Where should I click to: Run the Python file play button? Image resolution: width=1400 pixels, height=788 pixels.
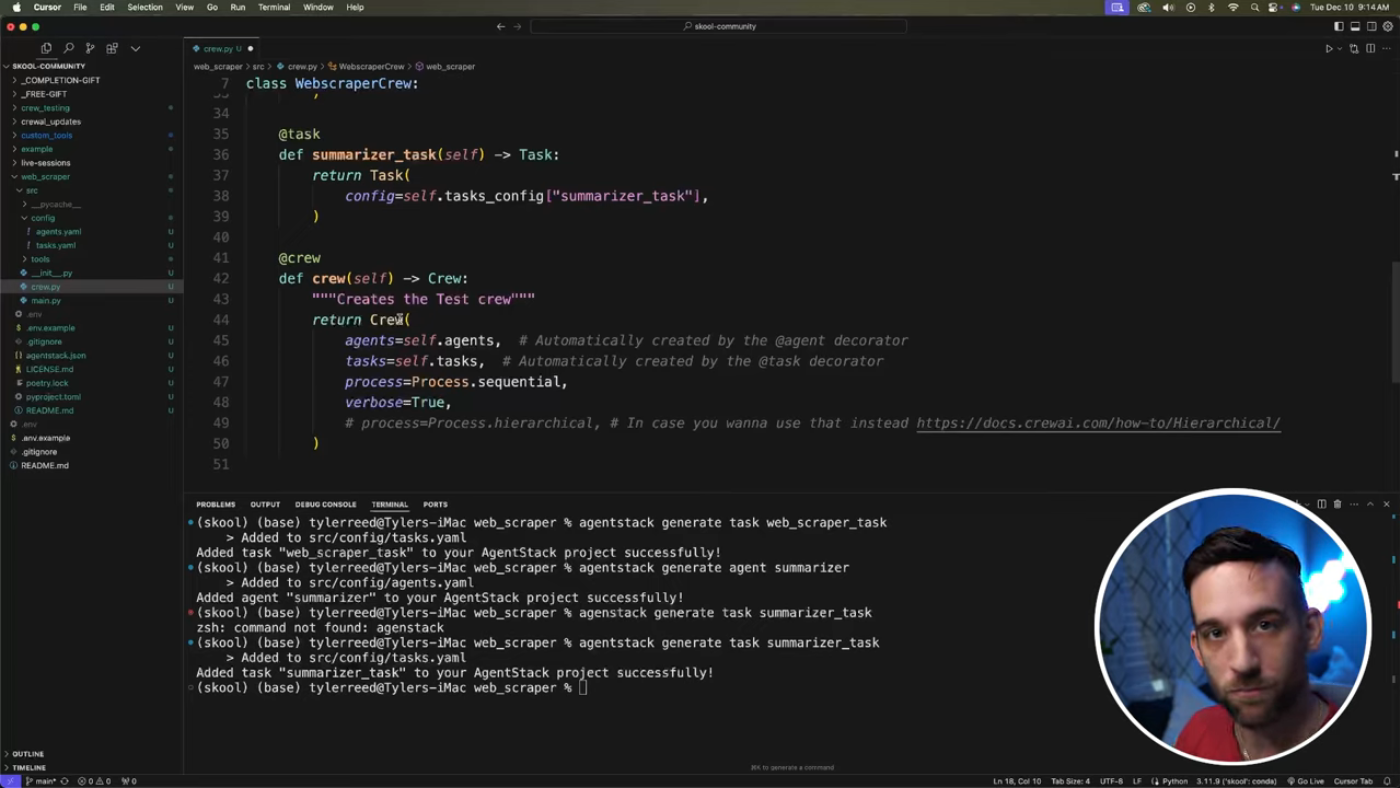point(1329,48)
